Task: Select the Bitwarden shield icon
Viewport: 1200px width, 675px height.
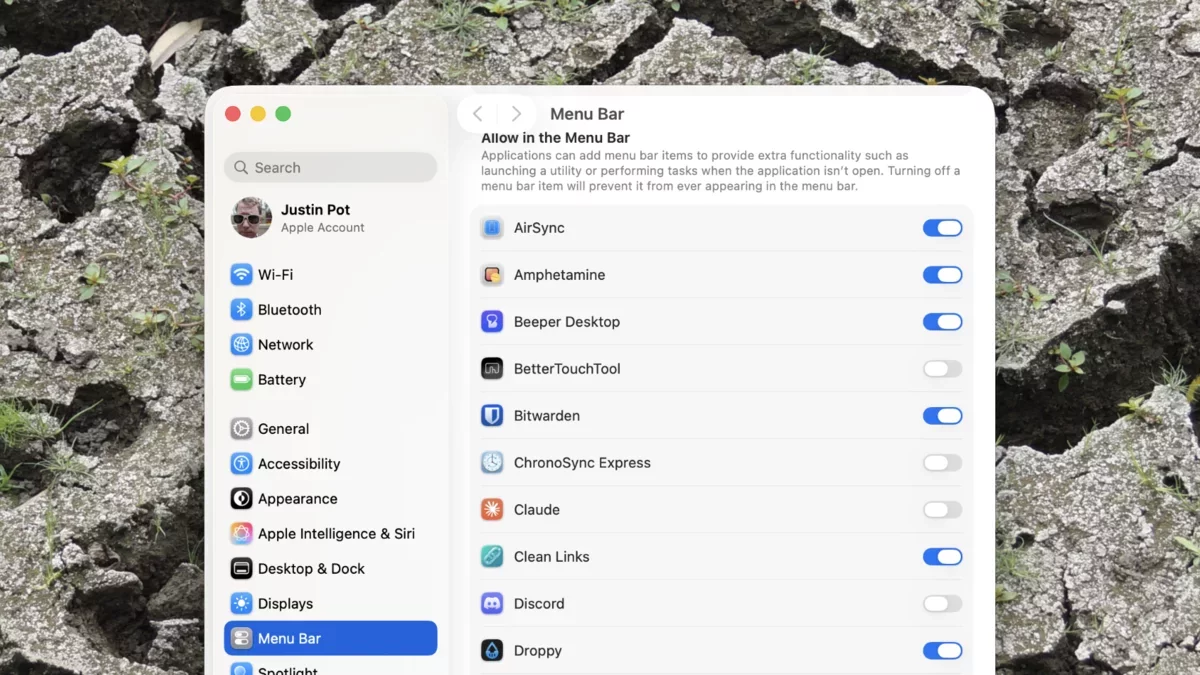Action: tap(491, 415)
